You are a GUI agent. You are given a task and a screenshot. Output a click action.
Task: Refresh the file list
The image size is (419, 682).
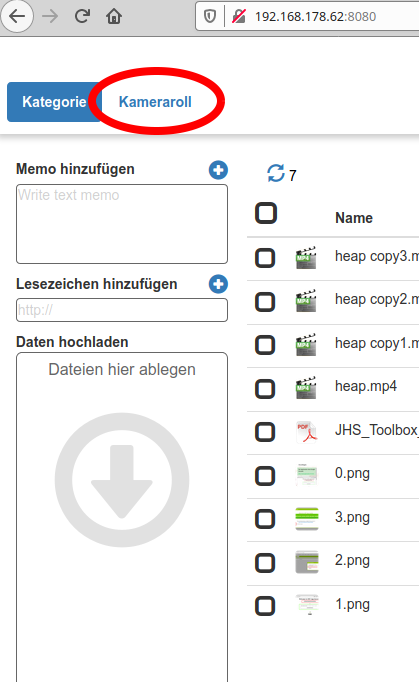coord(276,173)
